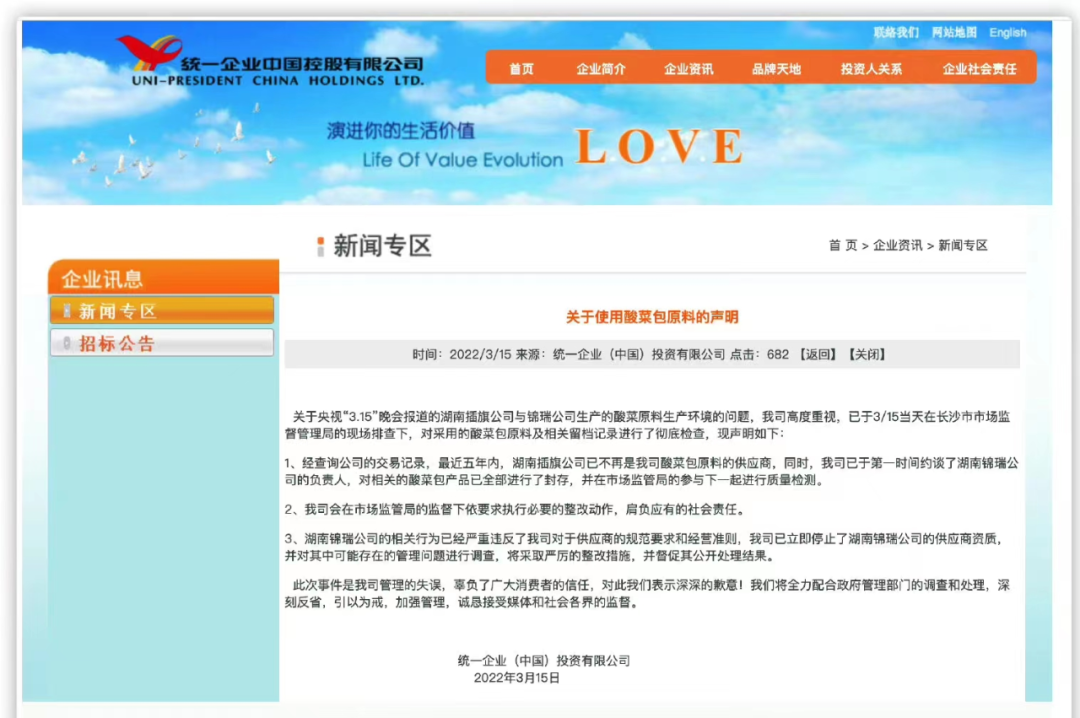Open the 企业简介 navigation menu item
The height and width of the screenshot is (718, 1080).
(601, 69)
